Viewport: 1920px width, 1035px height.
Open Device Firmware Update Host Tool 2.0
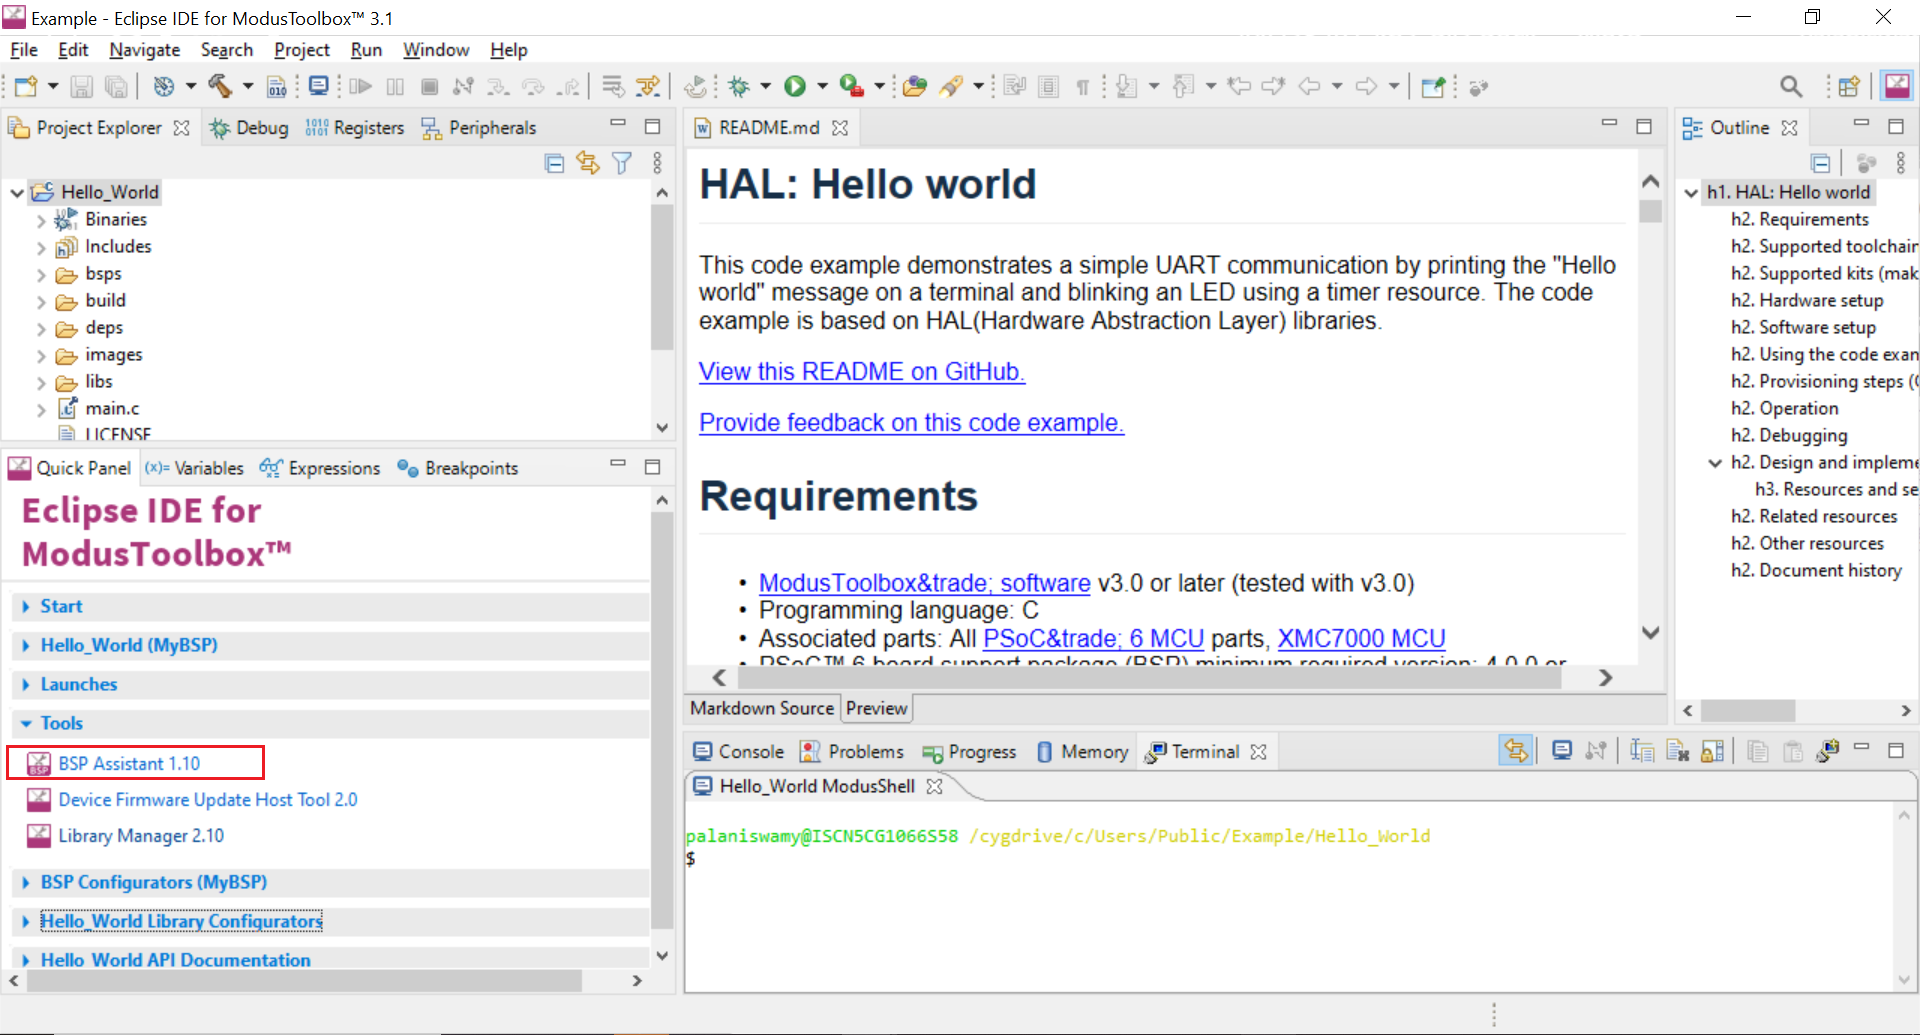tap(207, 800)
